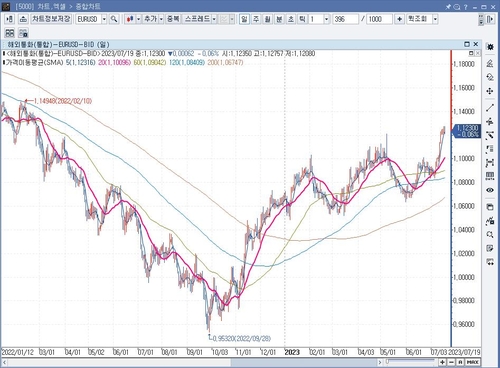Click the EURUSD symbol input field

(x=88, y=19)
